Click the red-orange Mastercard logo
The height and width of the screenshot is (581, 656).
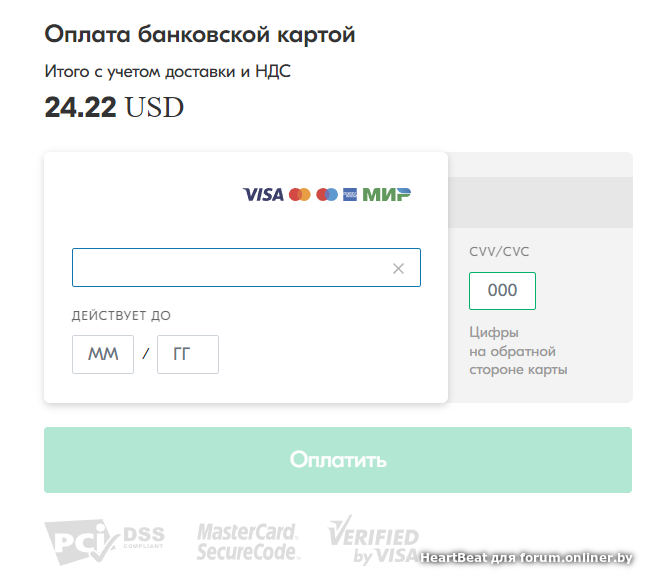[299, 194]
